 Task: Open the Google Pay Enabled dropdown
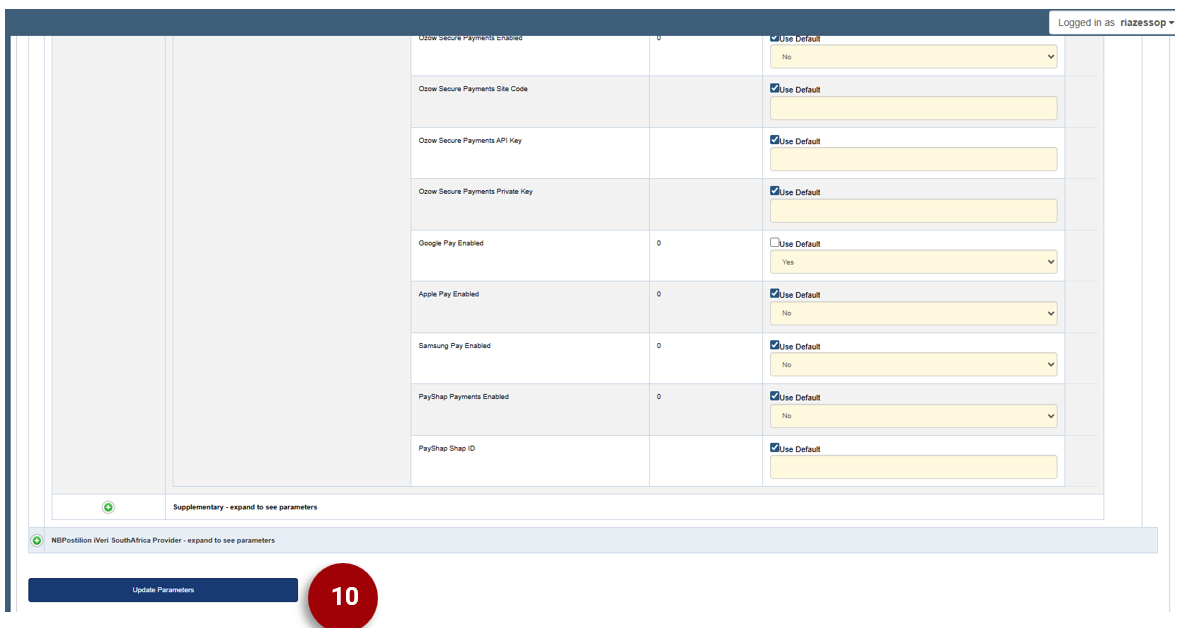(x=913, y=262)
